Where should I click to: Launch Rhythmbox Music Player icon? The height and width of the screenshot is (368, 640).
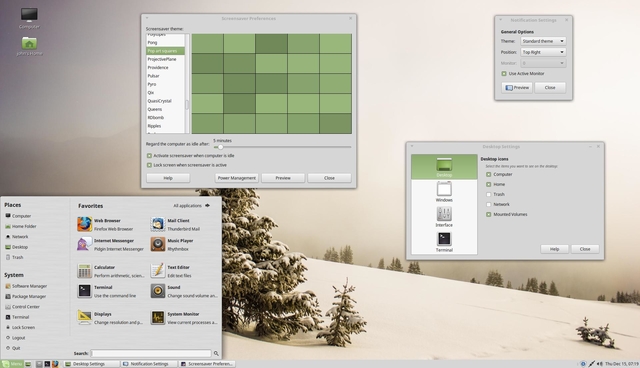tap(158, 244)
